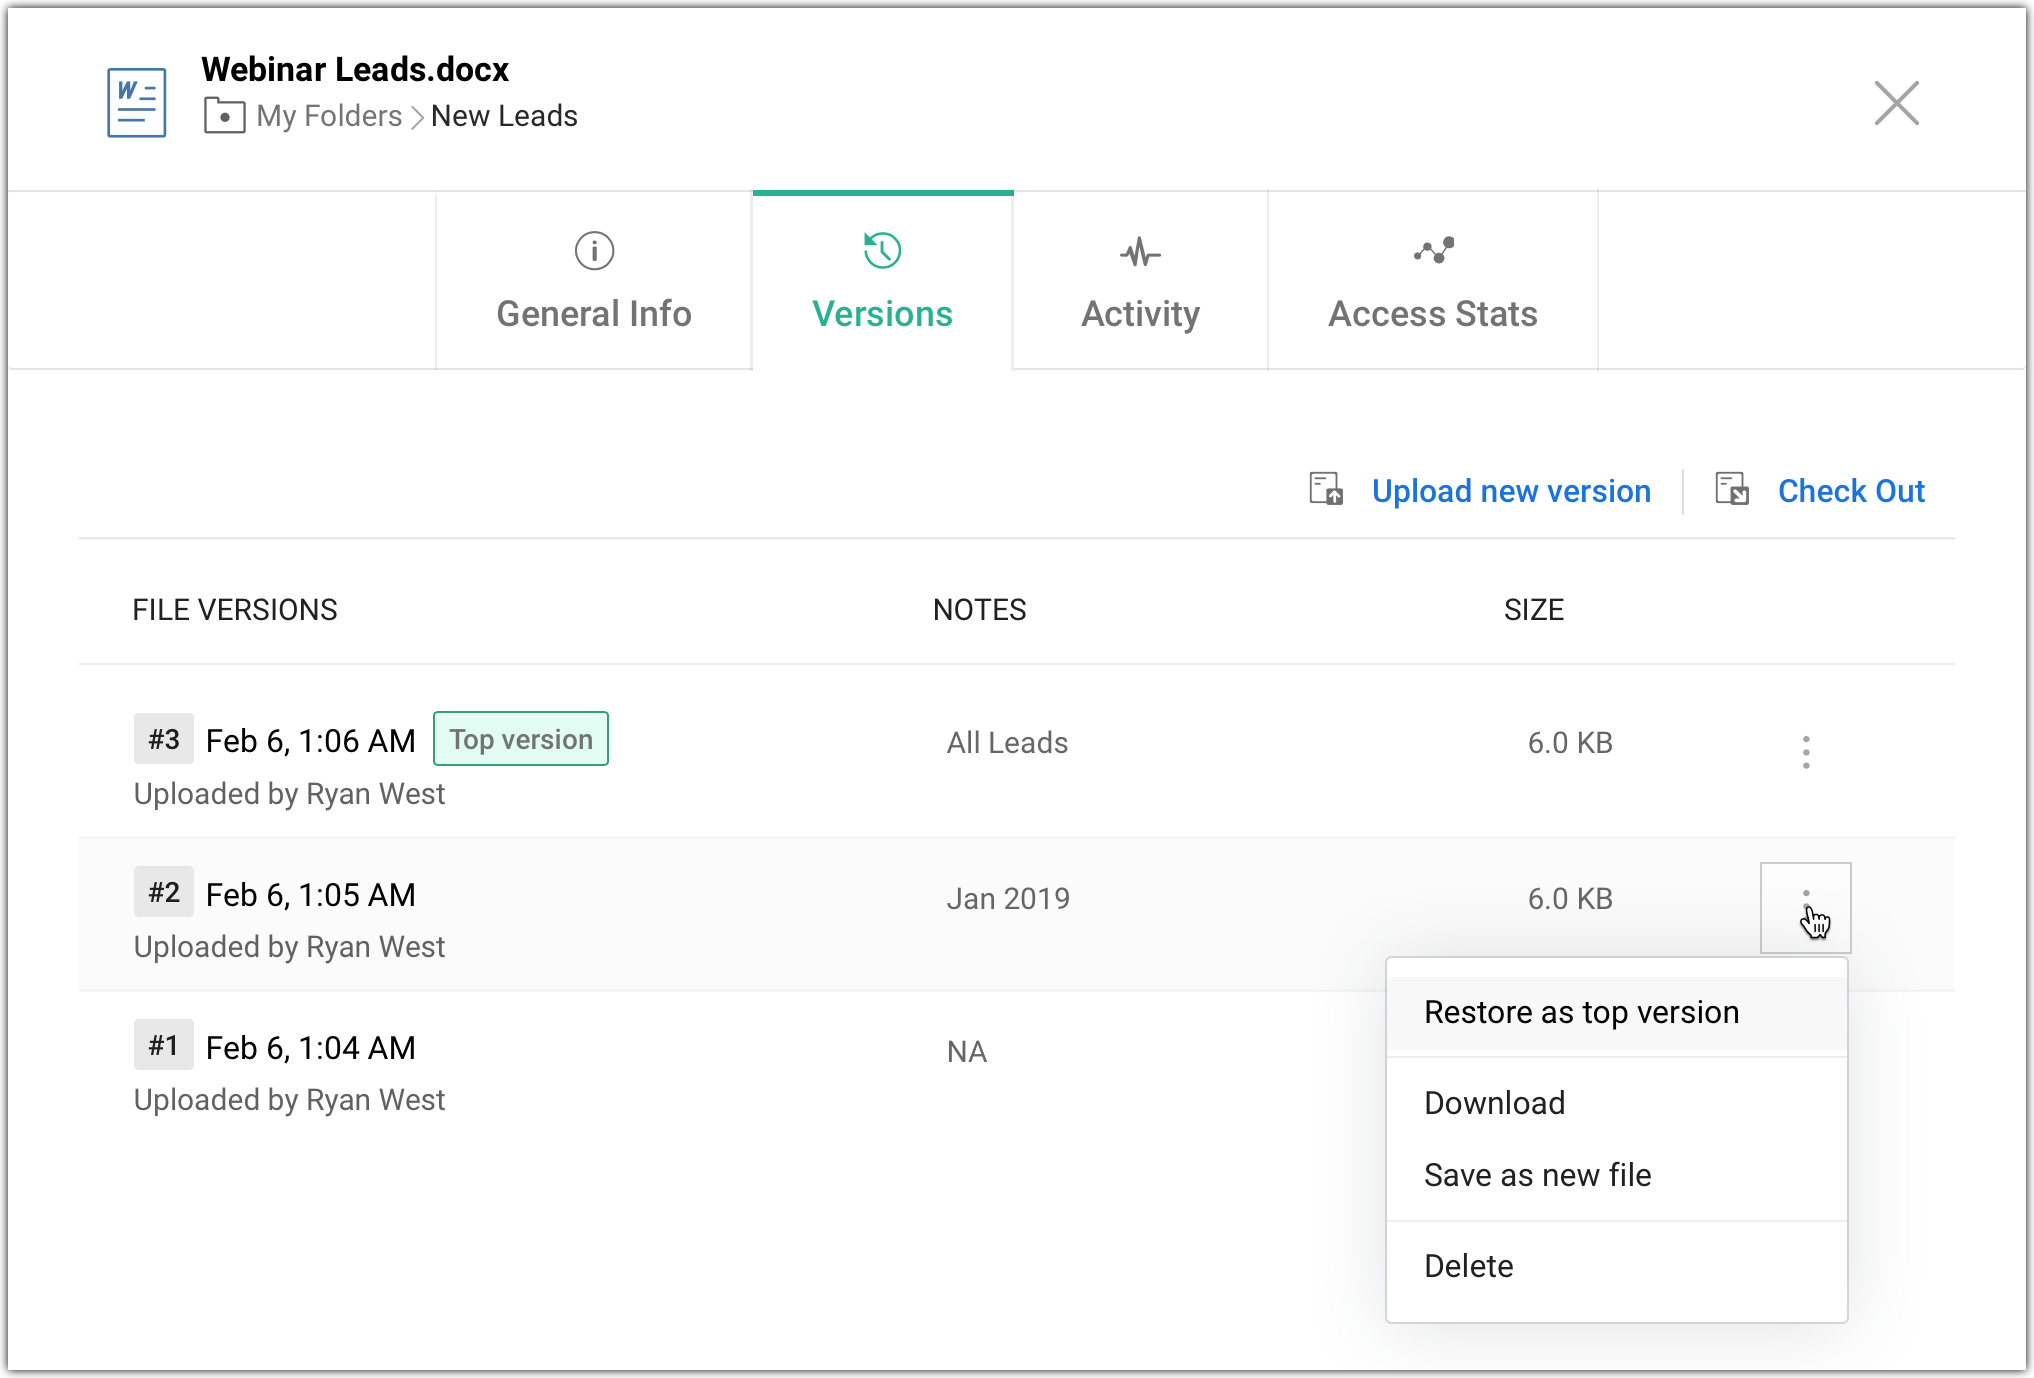Choose Save as new file option

(x=1537, y=1175)
